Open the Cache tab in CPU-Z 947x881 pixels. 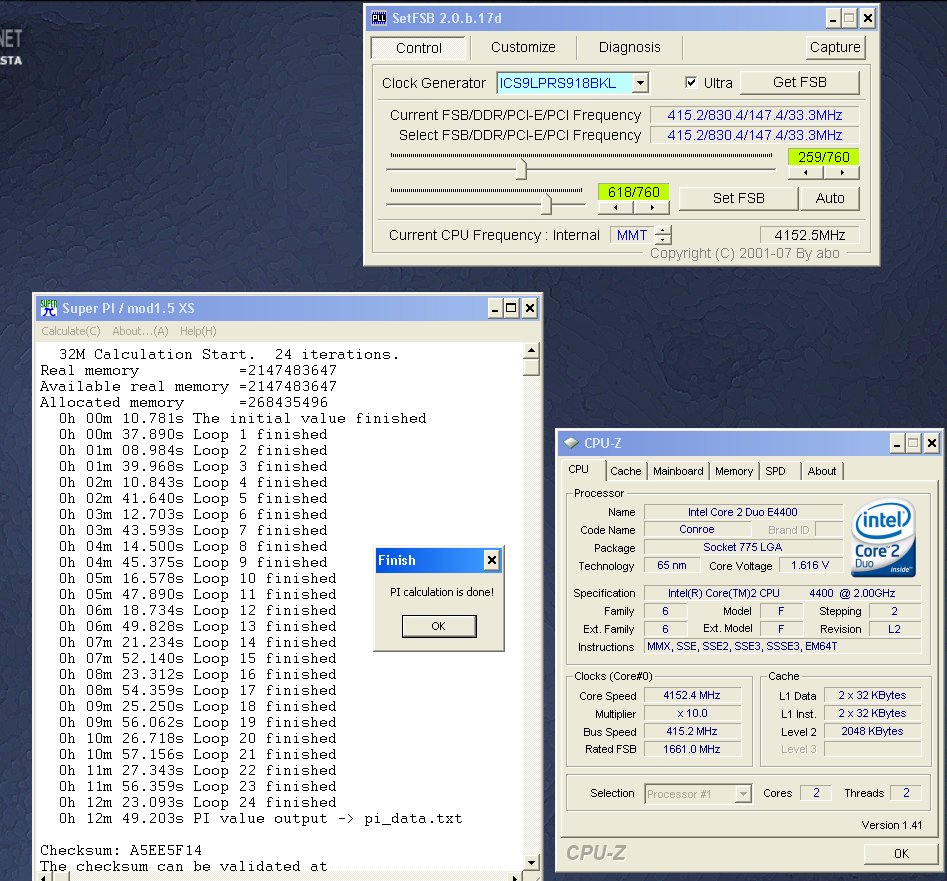626,471
